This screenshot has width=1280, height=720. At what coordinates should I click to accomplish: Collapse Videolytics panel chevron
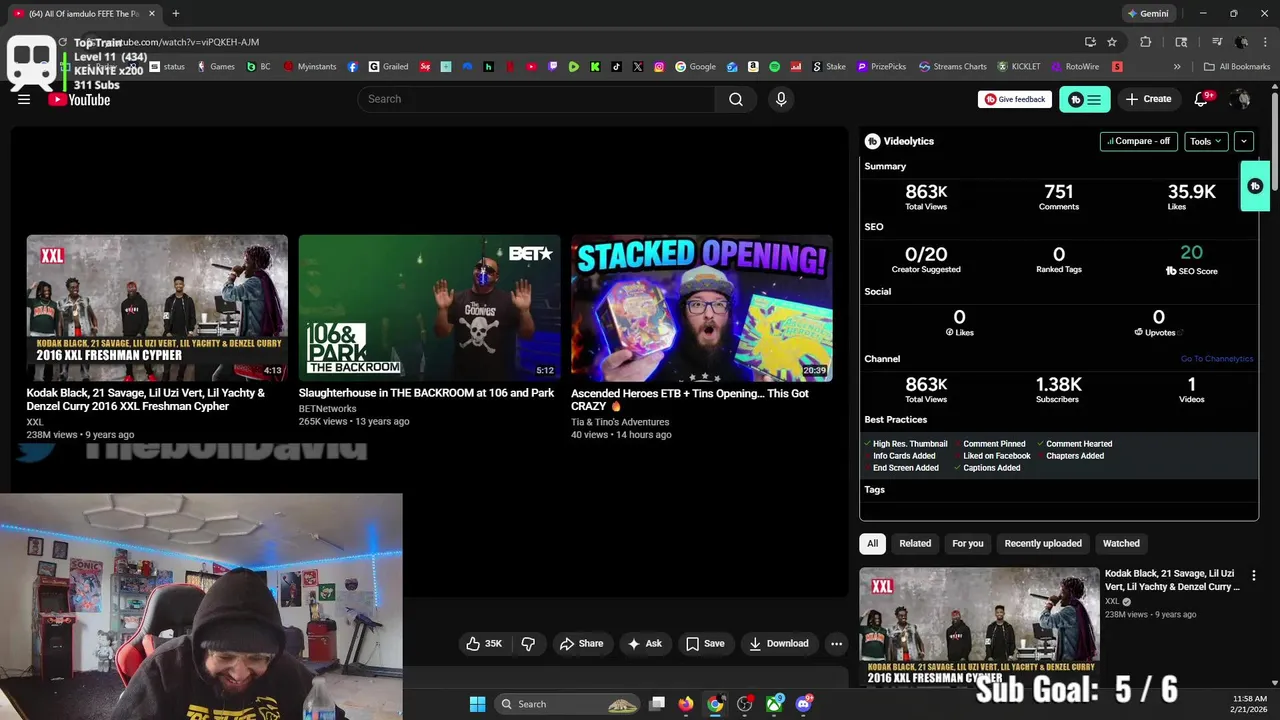click(1244, 141)
